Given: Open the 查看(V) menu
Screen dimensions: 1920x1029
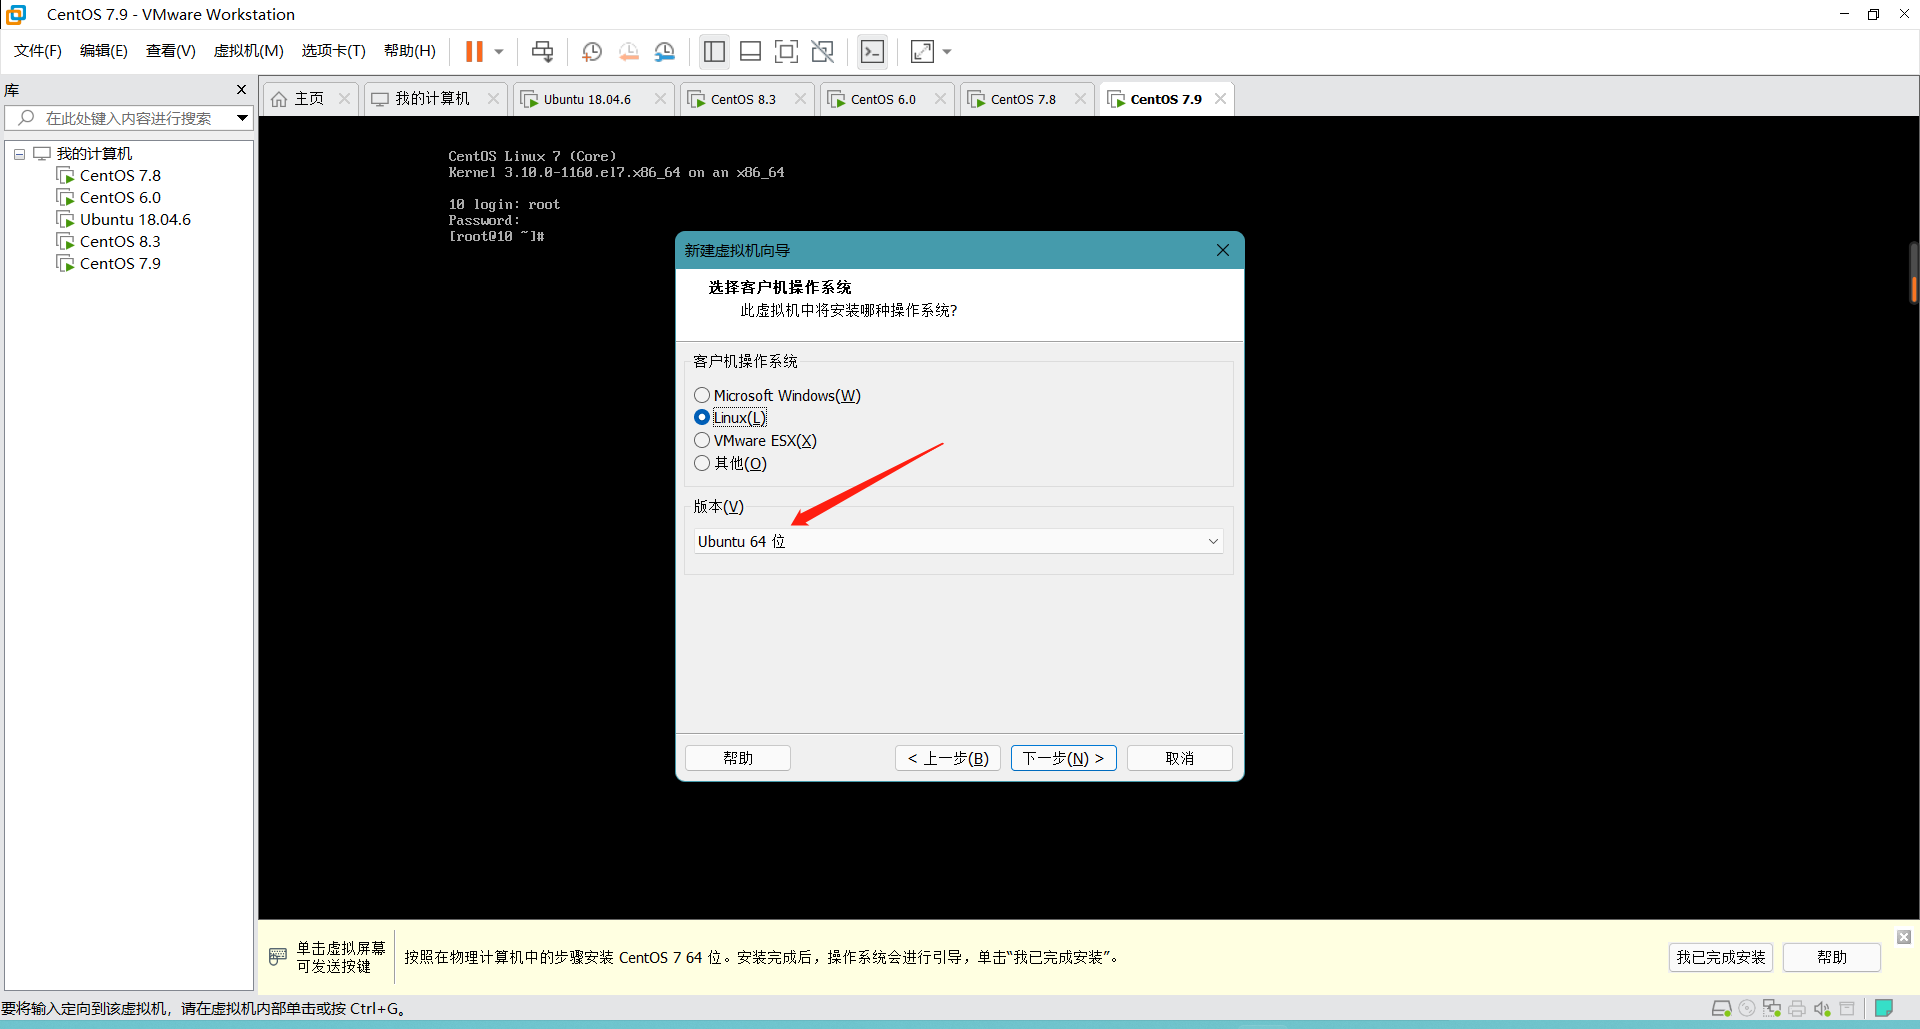Looking at the screenshot, I should click(x=171, y=51).
